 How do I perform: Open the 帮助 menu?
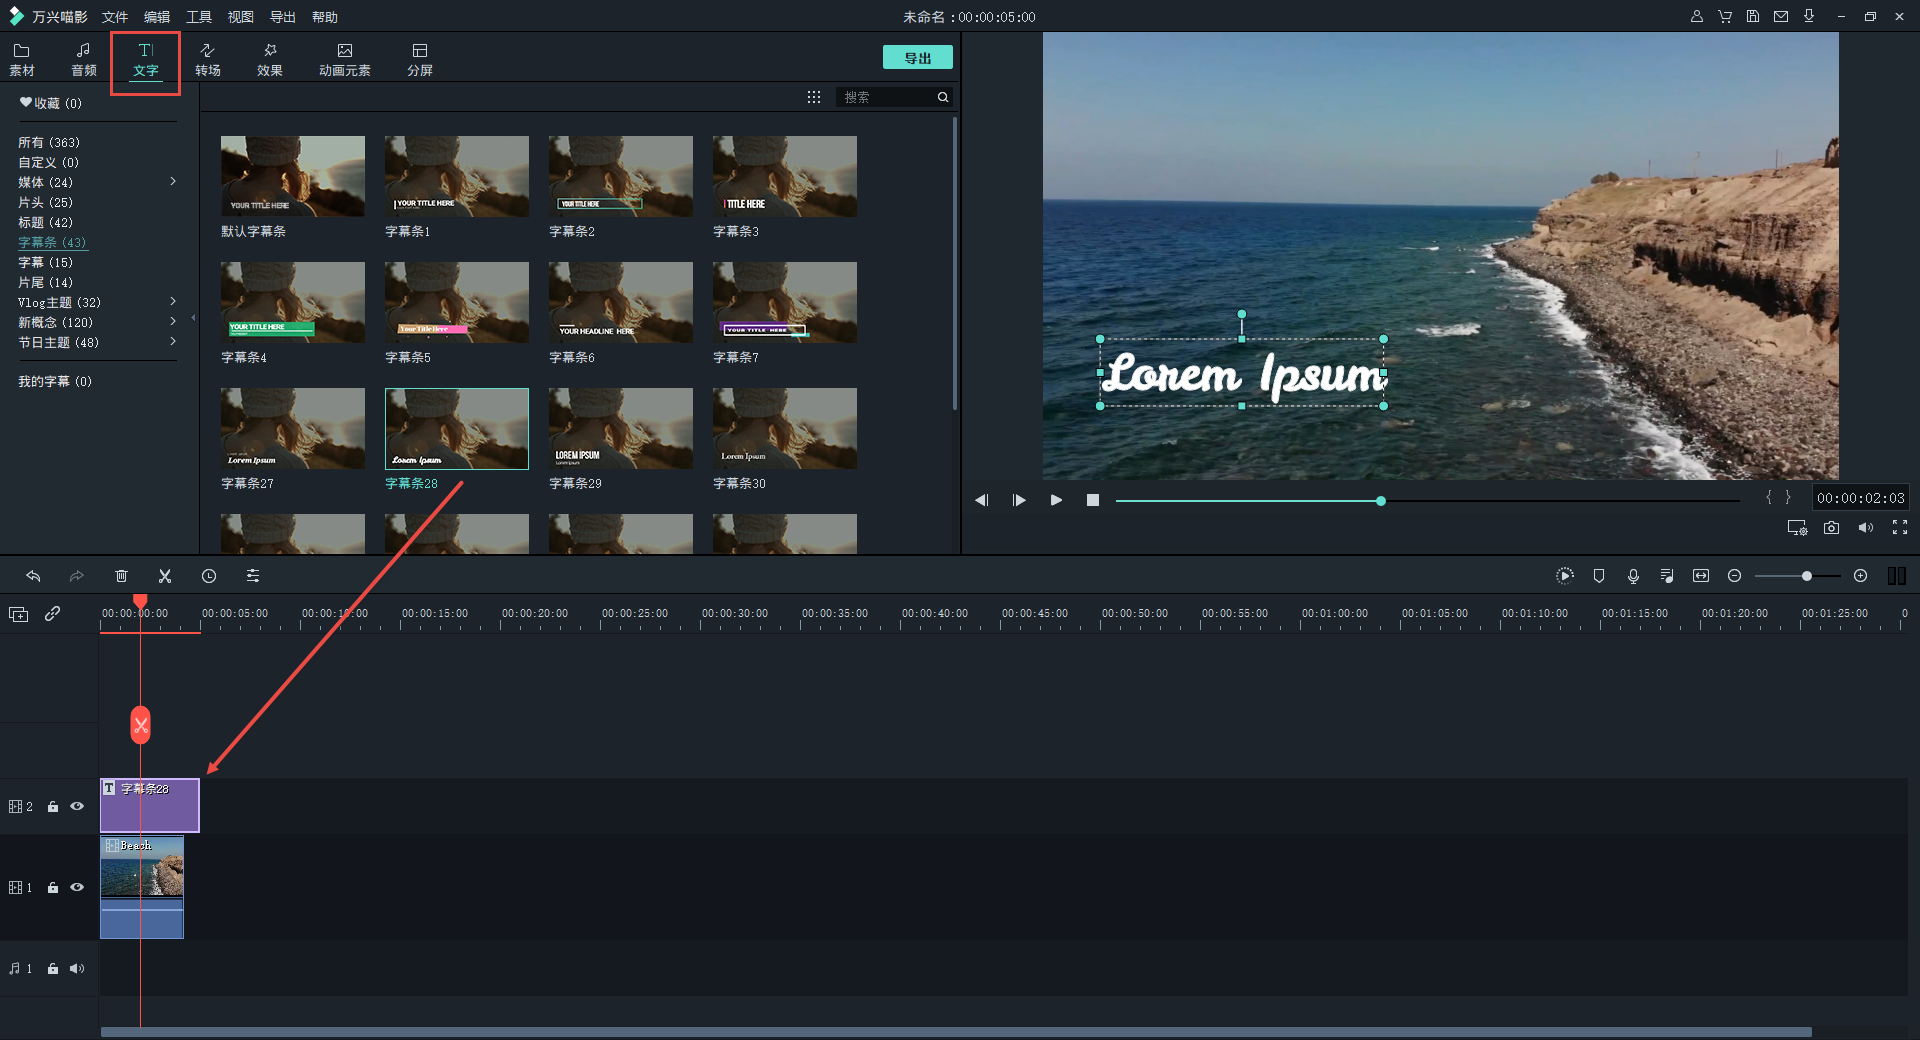tap(325, 17)
